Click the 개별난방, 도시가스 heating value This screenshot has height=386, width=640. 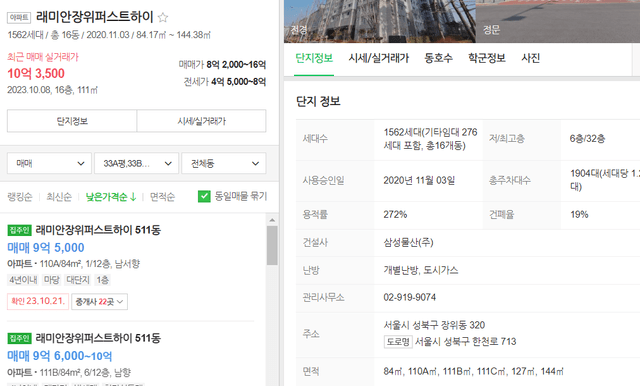tap(421, 271)
